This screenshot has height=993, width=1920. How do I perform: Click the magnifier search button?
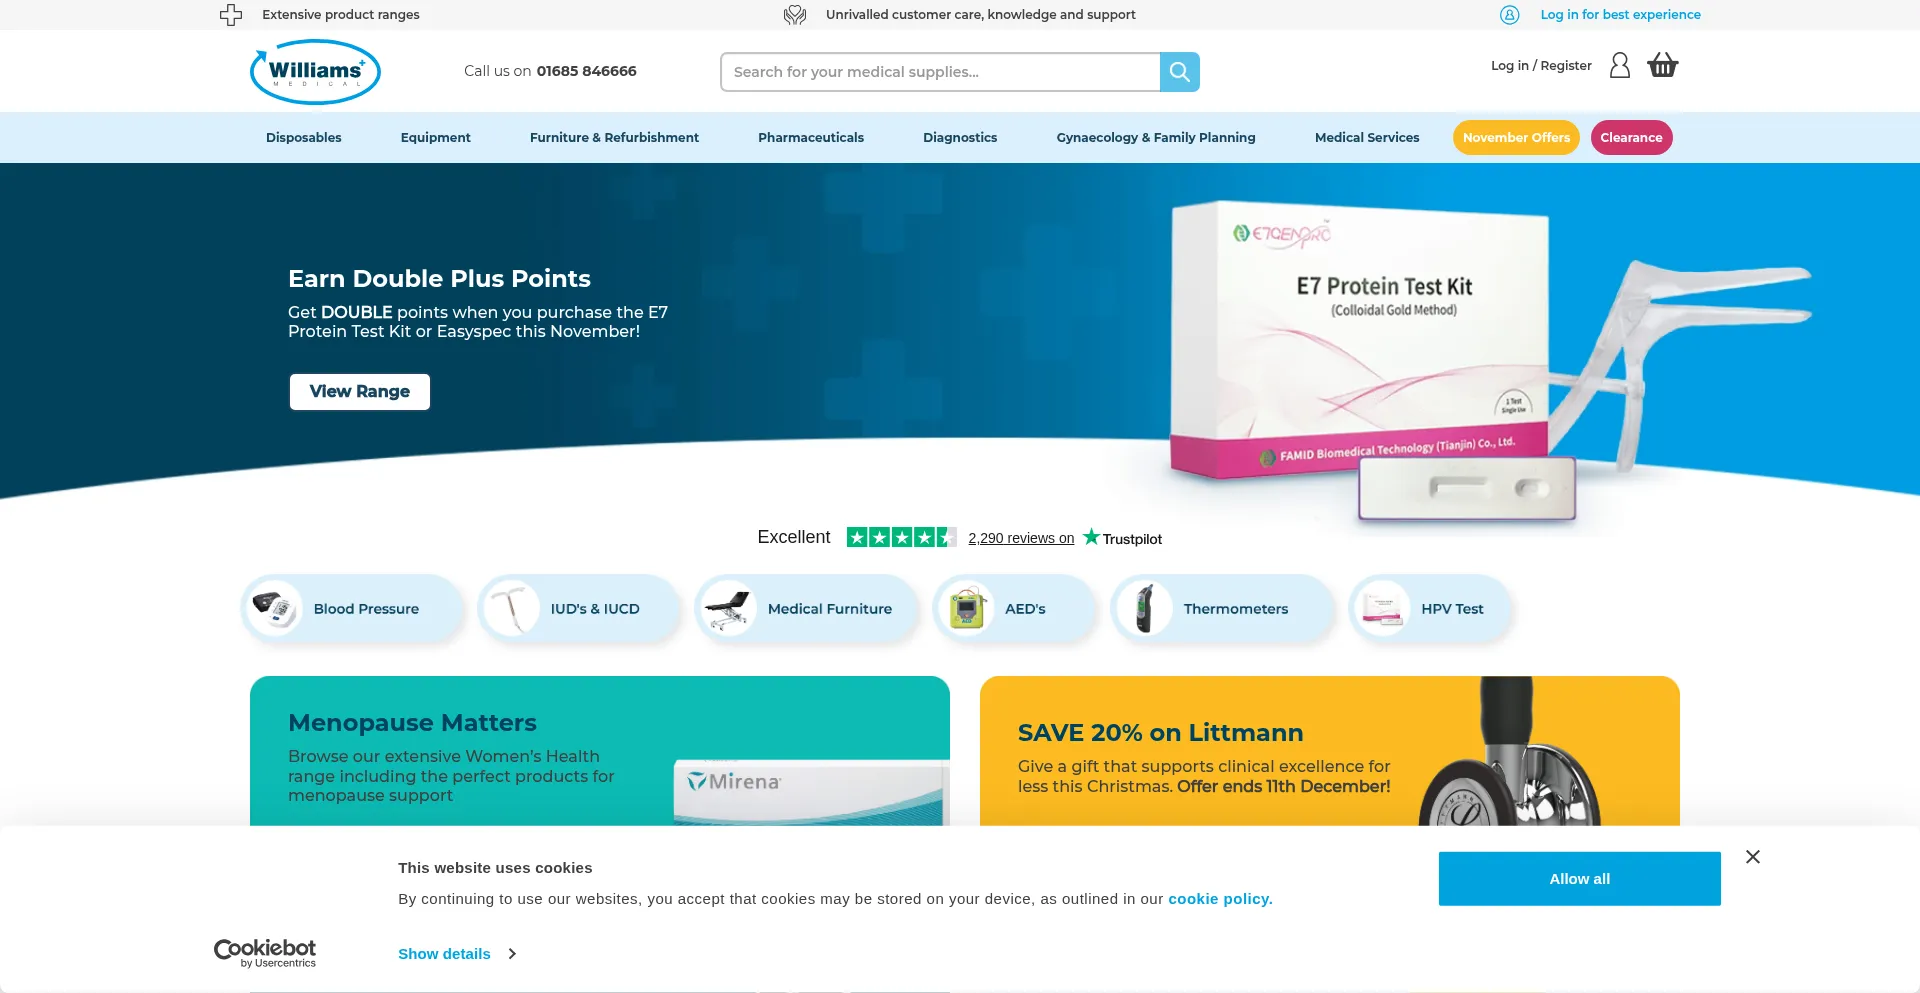point(1179,72)
